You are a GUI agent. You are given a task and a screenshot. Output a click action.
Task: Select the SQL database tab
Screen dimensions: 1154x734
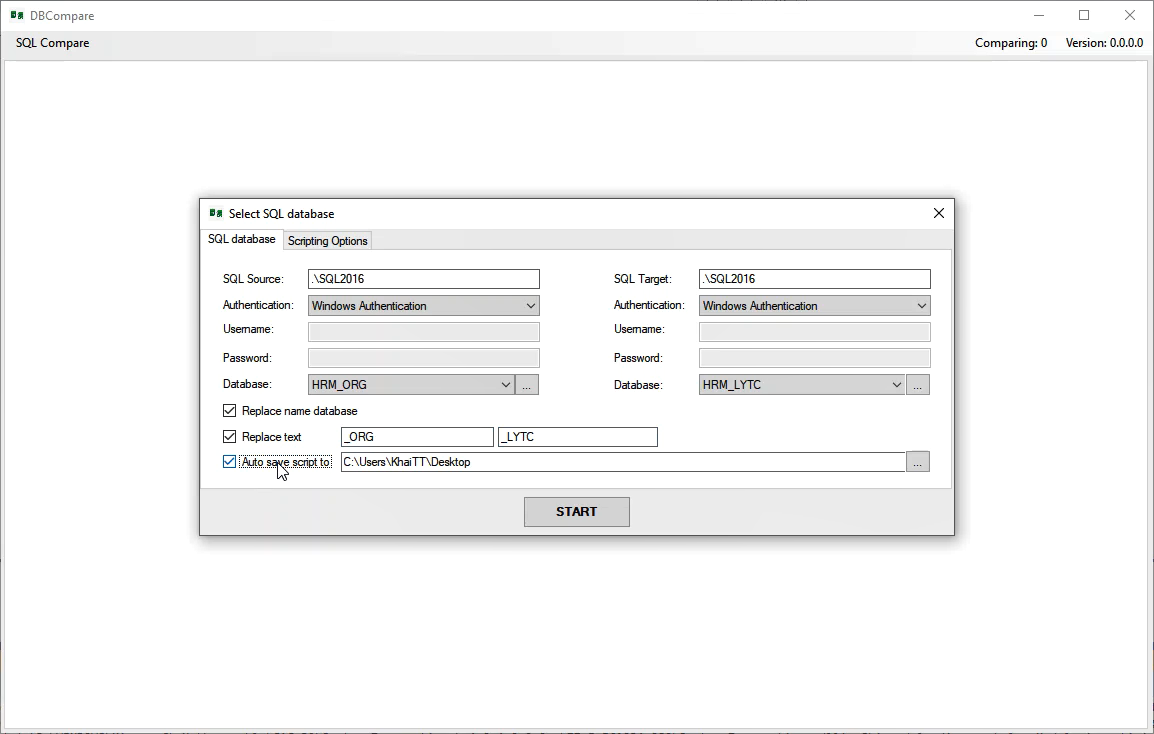click(241, 239)
